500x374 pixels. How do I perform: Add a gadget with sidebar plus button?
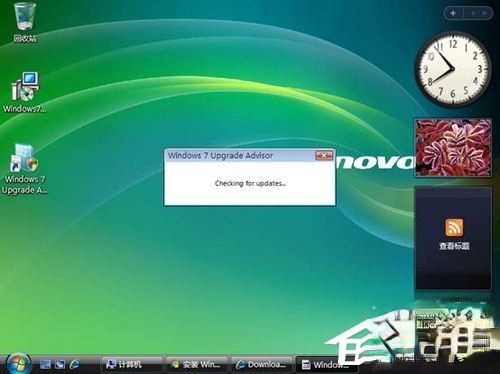click(x=453, y=13)
